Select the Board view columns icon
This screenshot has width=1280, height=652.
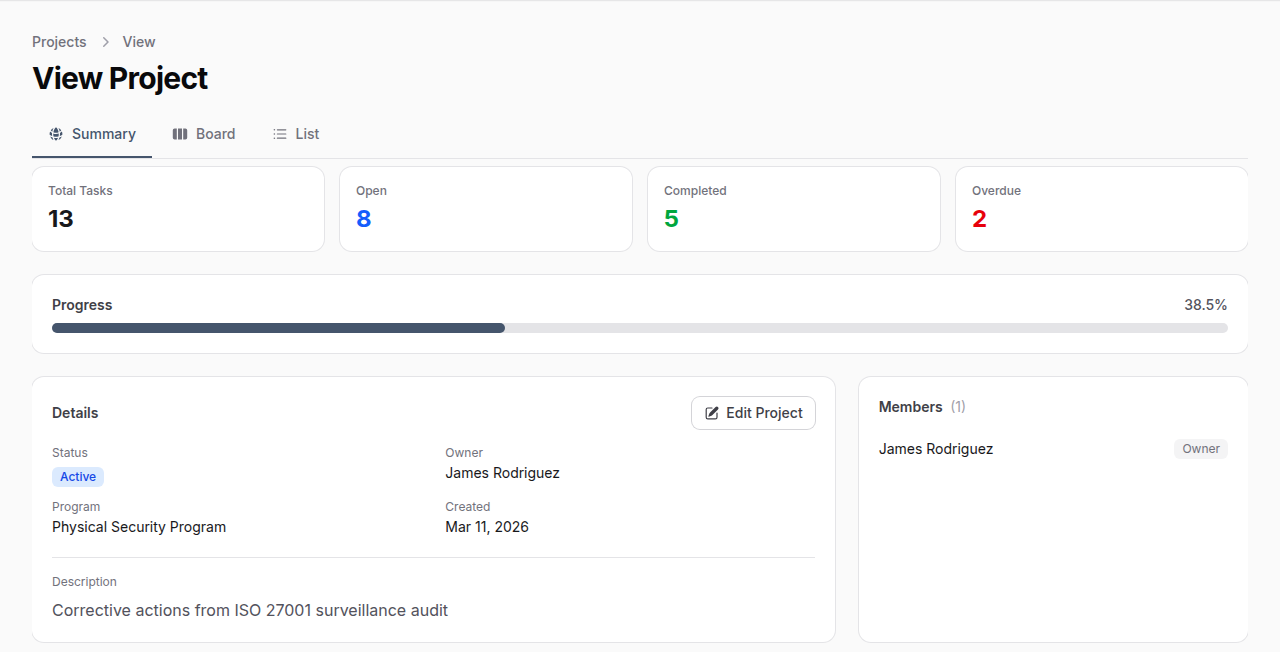180,133
